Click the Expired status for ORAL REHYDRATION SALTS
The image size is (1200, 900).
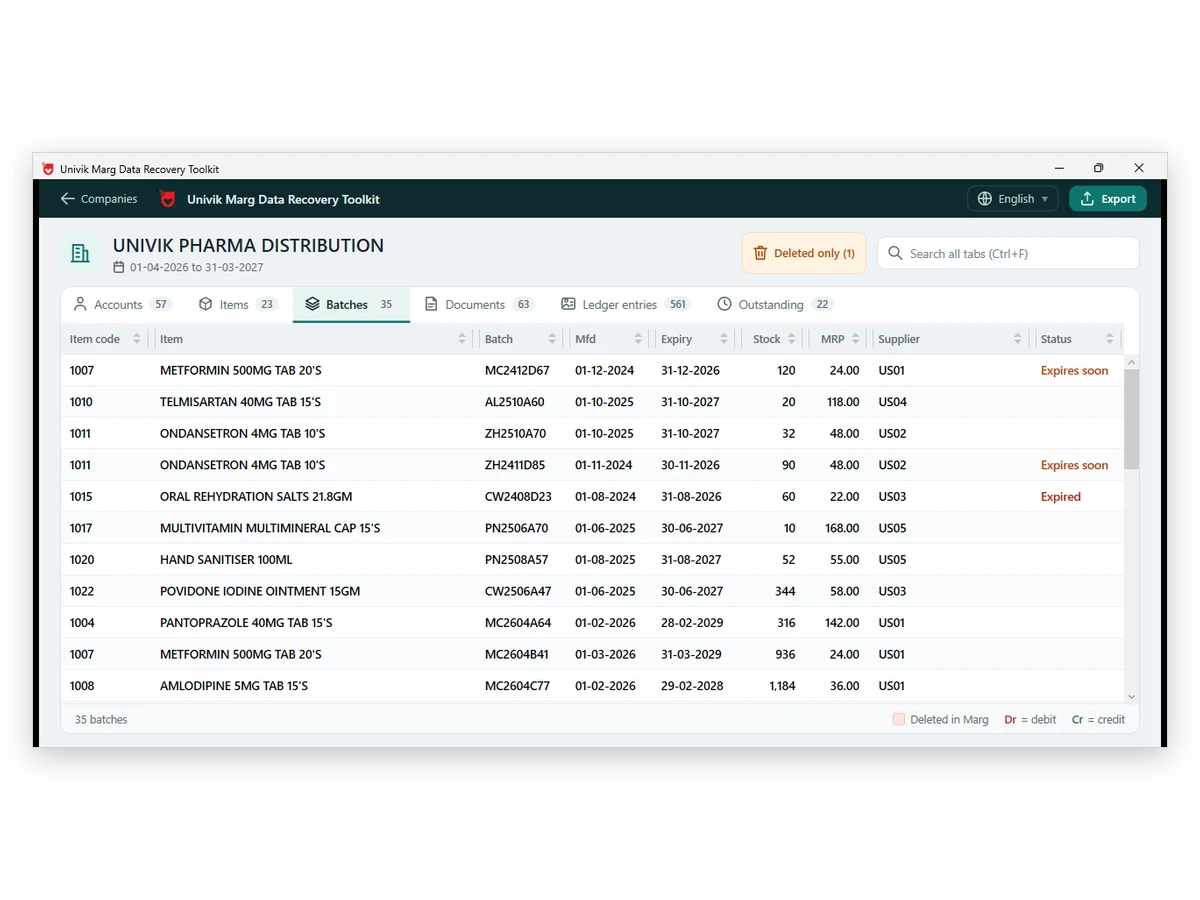point(1060,497)
